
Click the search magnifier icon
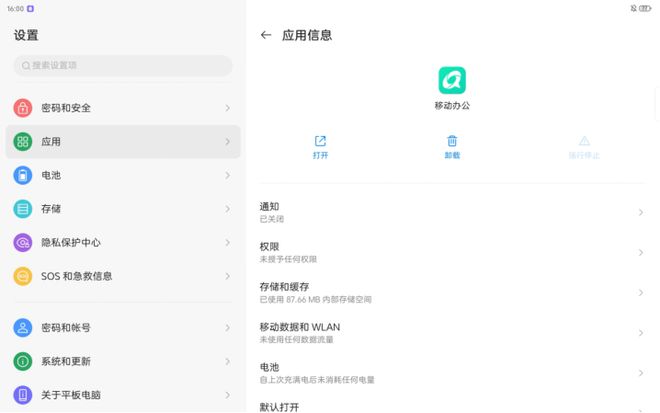(26, 65)
